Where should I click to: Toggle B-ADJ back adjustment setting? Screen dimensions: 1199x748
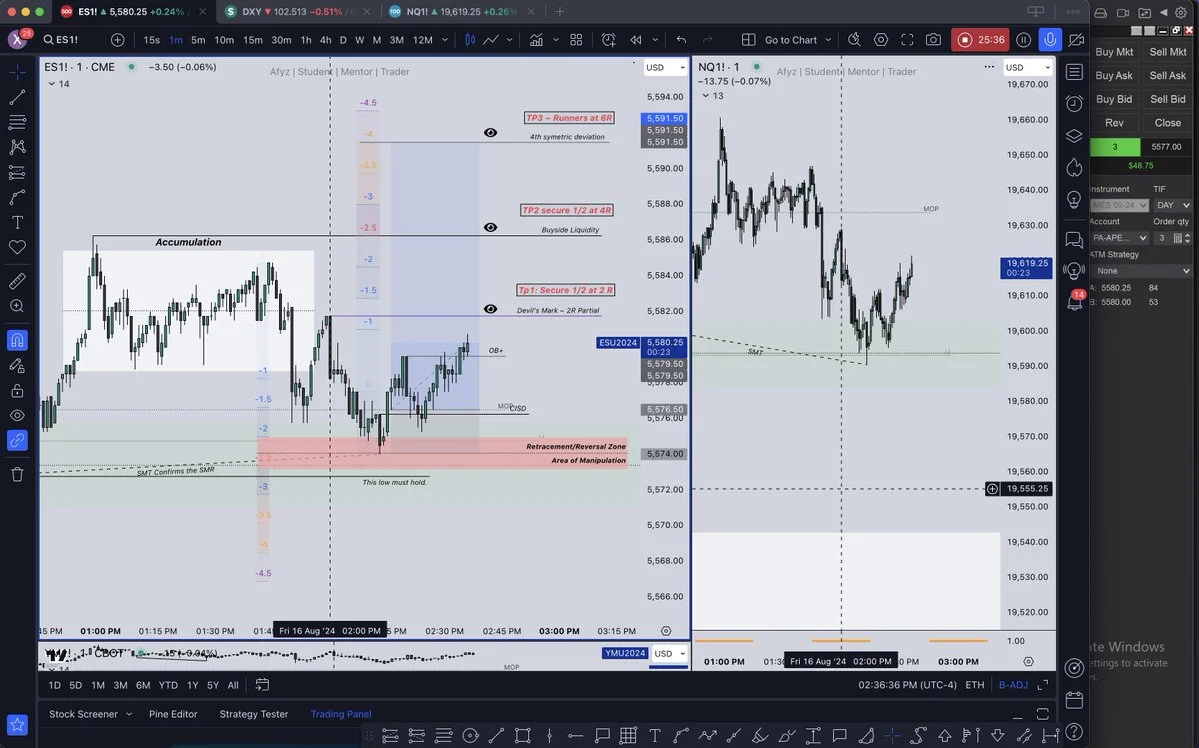click(x=1013, y=685)
